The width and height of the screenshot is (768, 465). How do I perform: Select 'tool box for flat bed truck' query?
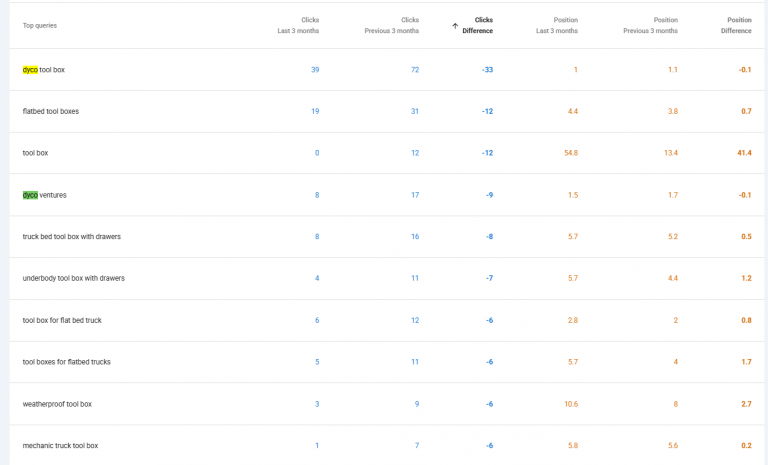[62, 320]
